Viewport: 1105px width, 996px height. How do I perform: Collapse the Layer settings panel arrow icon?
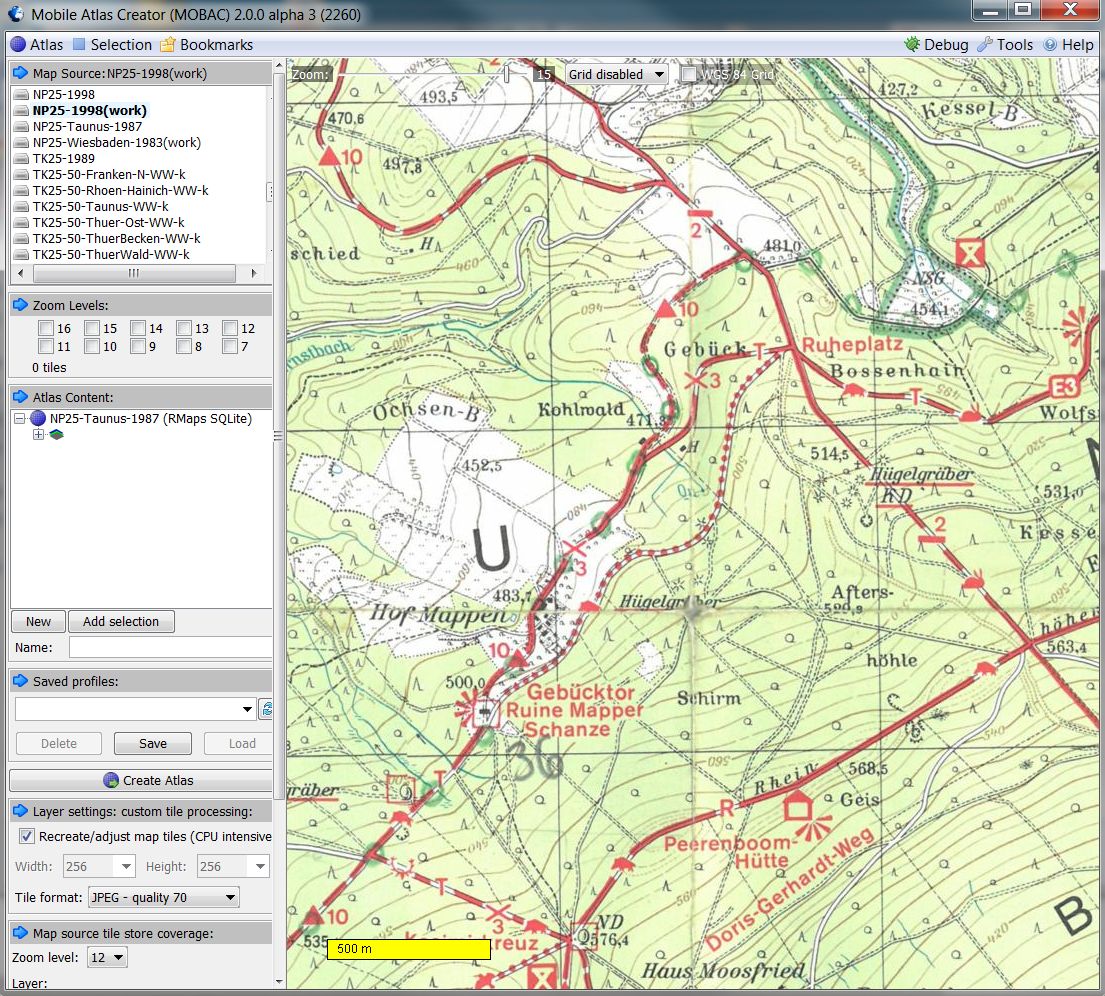20,811
